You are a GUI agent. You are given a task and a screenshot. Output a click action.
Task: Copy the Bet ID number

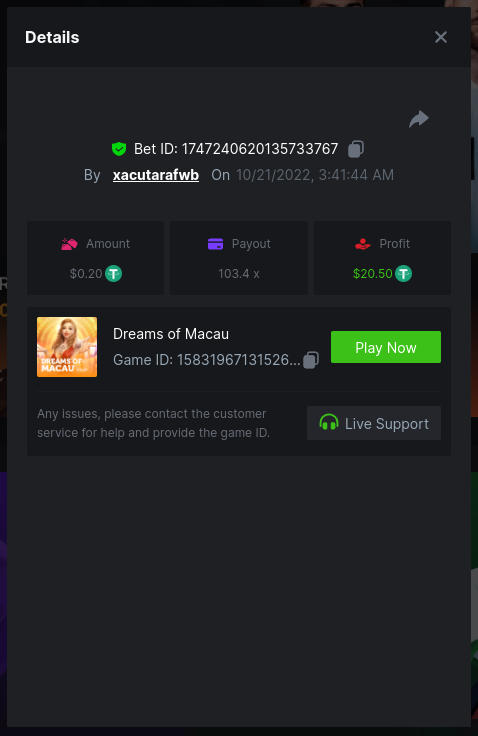pyautogui.click(x=356, y=149)
